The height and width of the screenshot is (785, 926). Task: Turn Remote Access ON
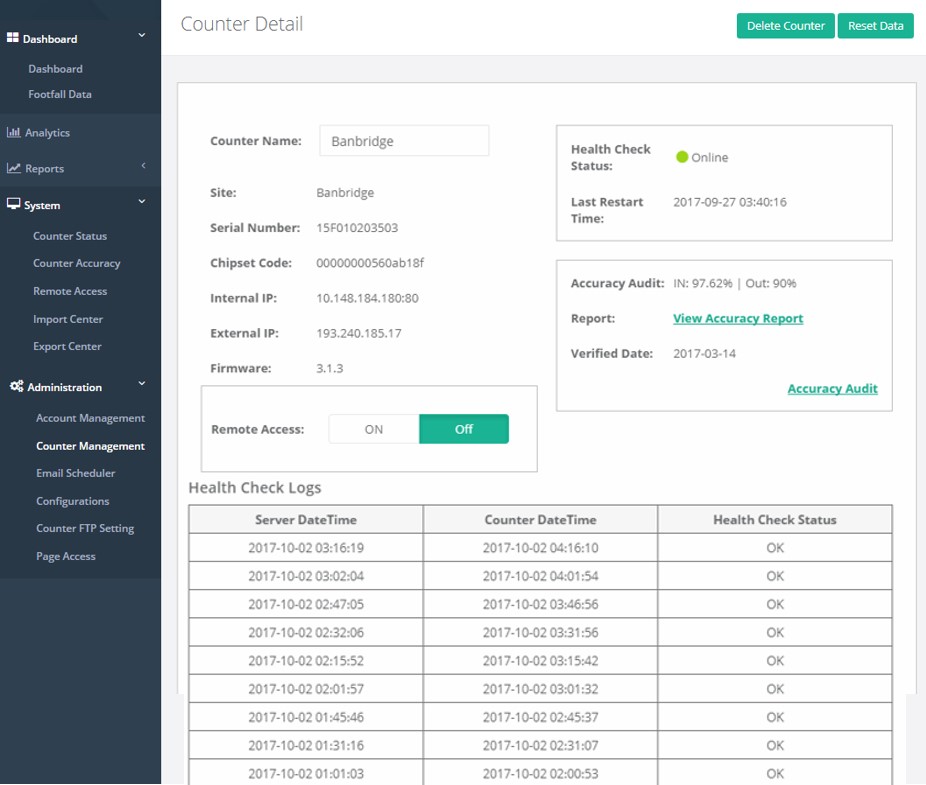click(374, 429)
